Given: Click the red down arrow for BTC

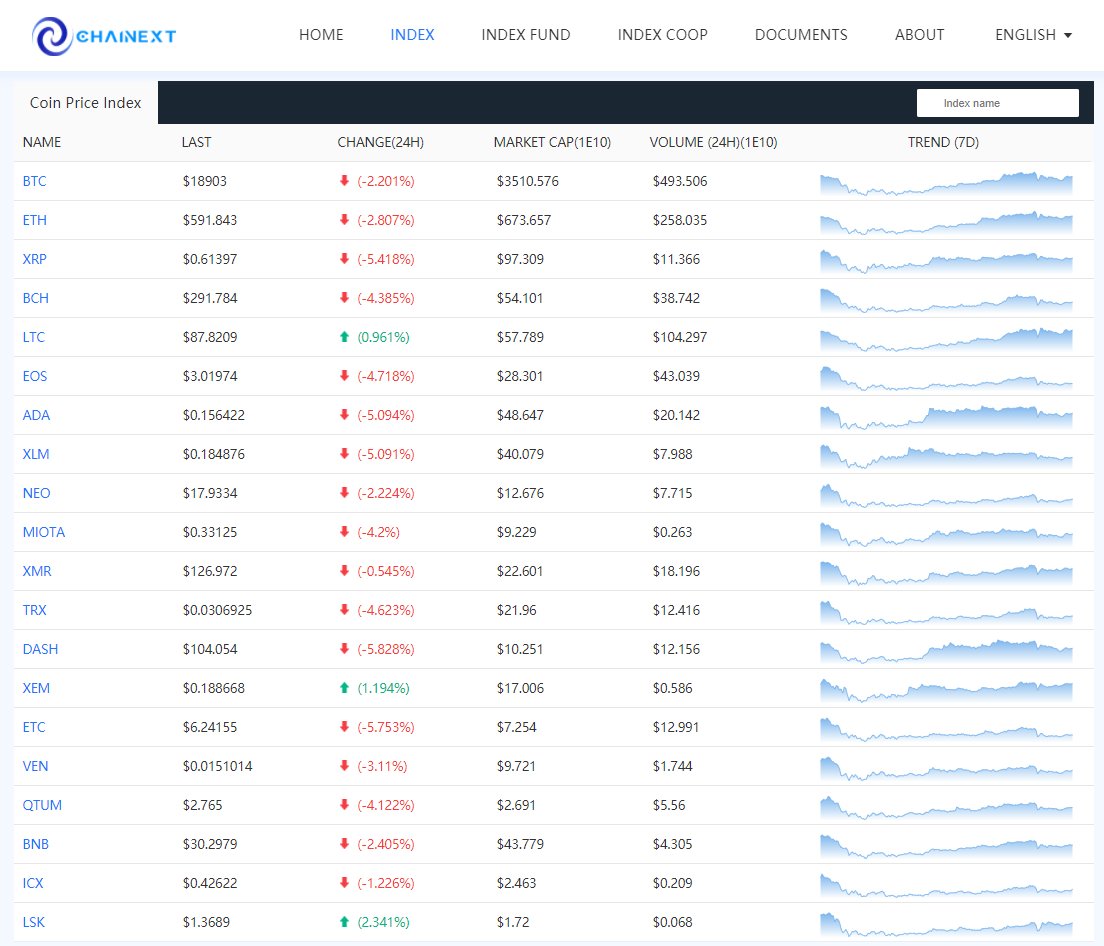Looking at the screenshot, I should (x=344, y=181).
